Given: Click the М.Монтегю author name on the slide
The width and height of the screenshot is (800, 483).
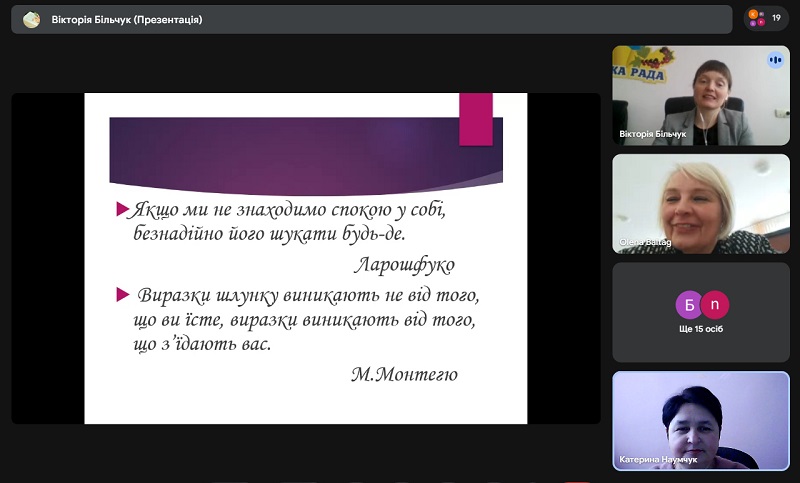Looking at the screenshot, I should coord(404,375).
